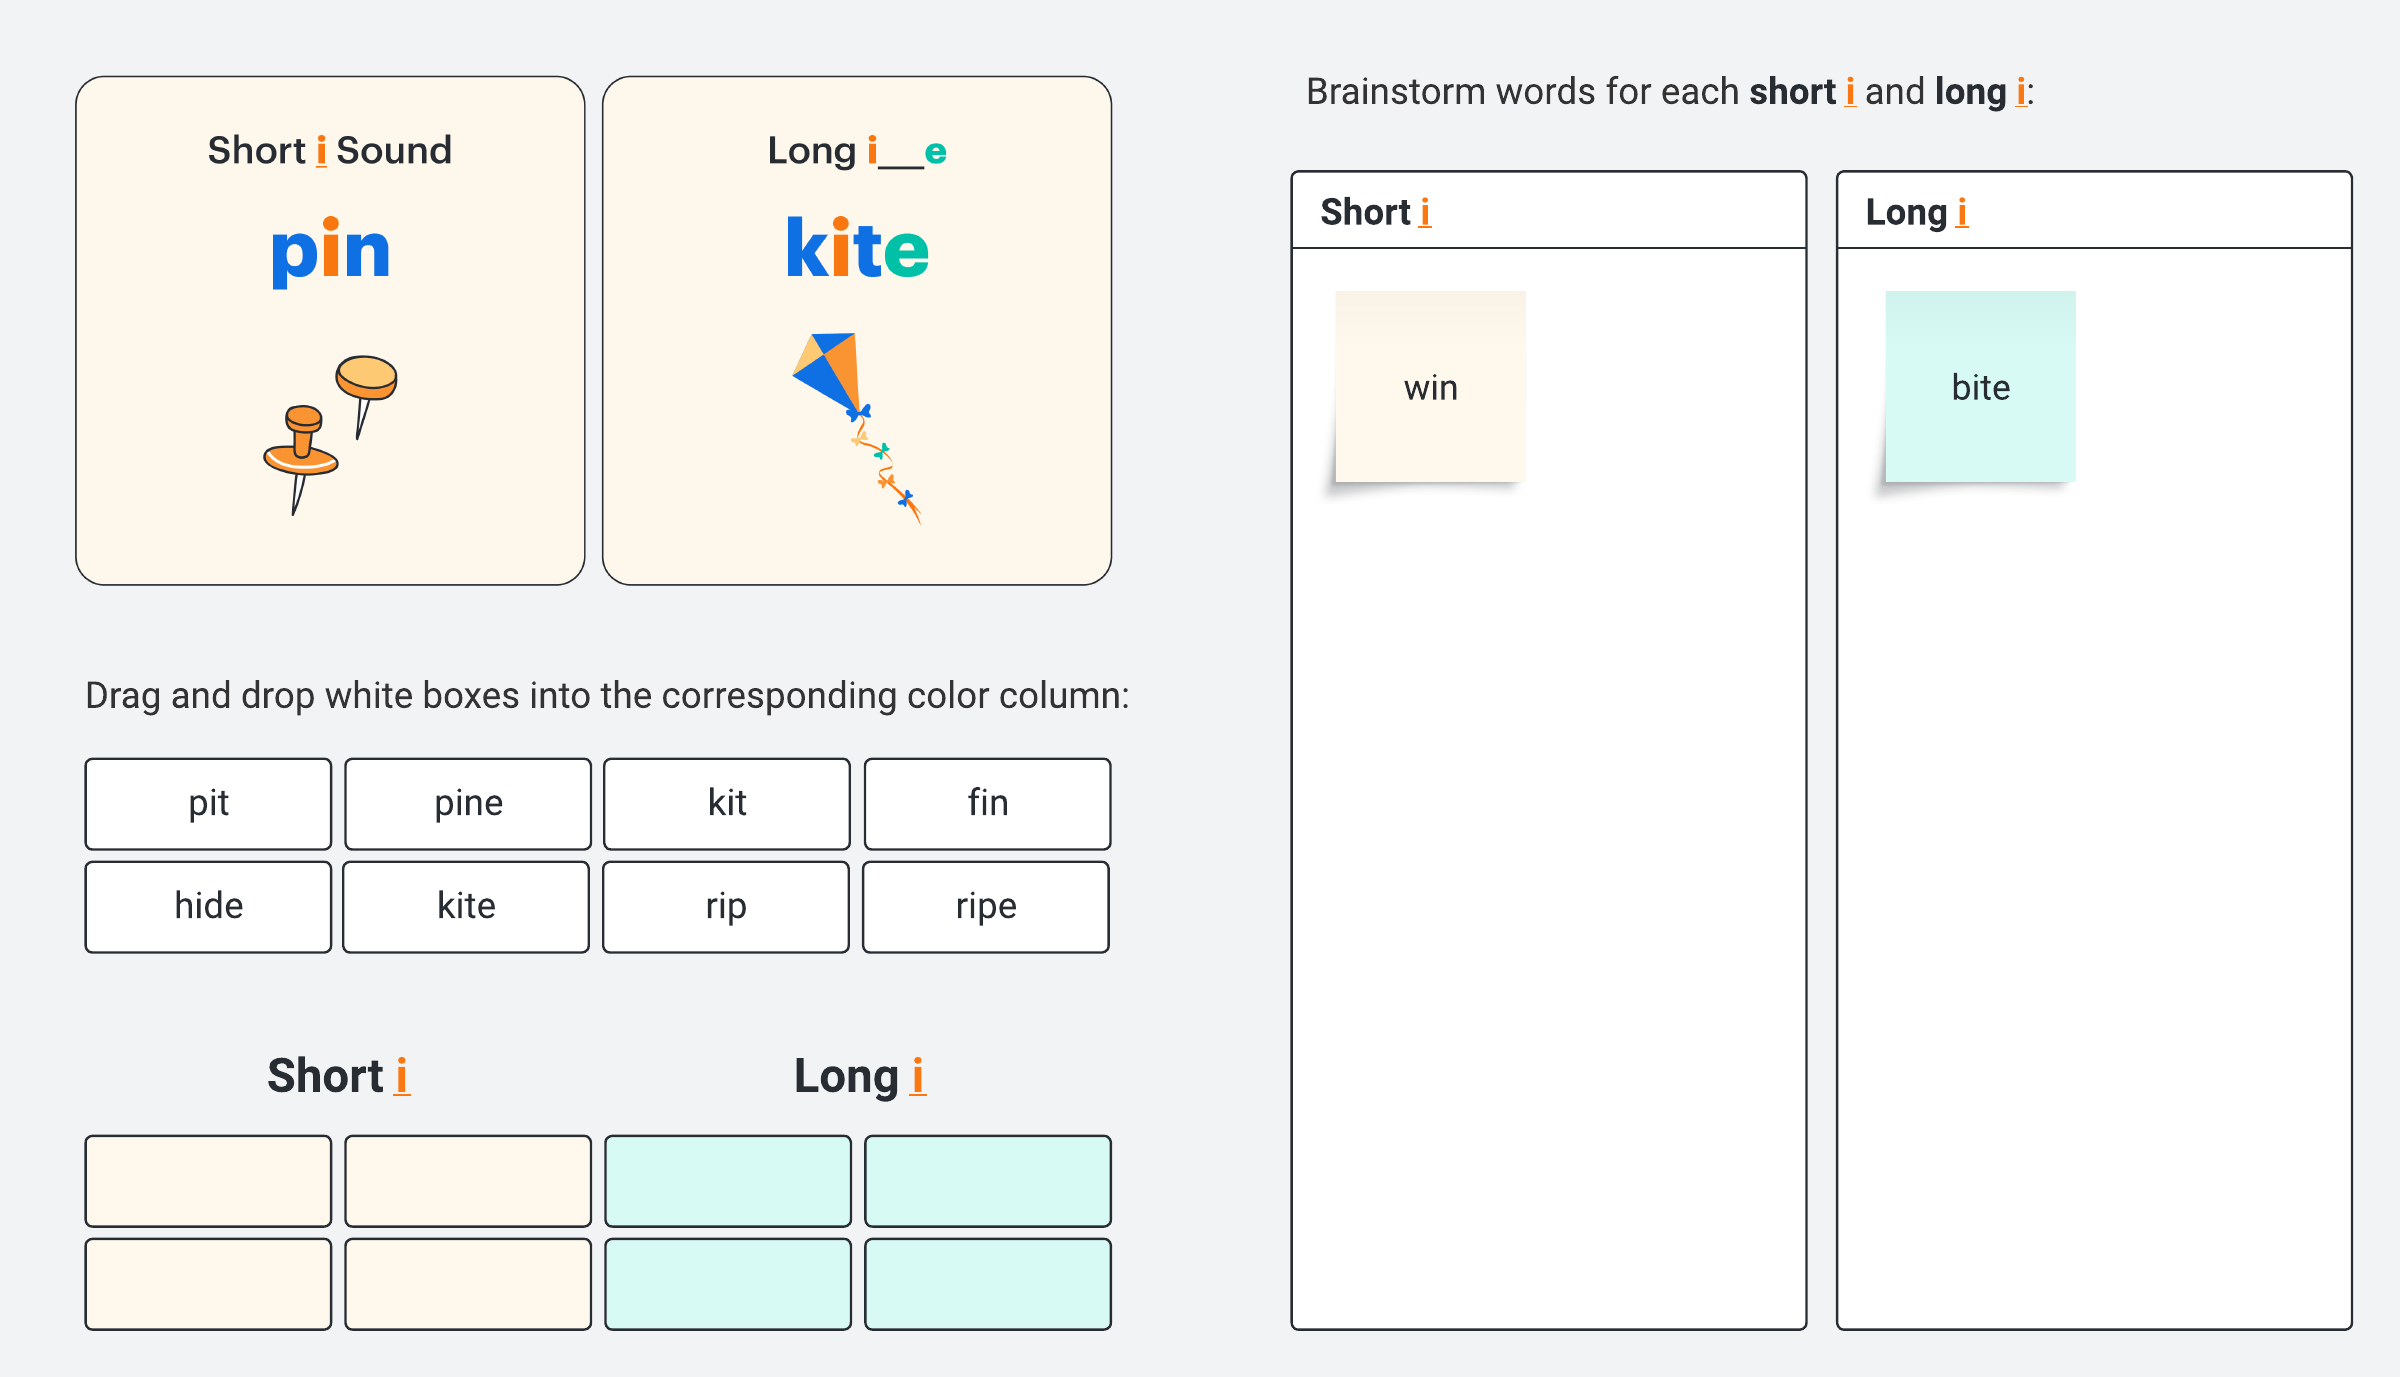Viewport: 2400px width, 1377px height.
Task: Click the teal 'bite' sticky note
Action: pyautogui.click(x=1980, y=387)
